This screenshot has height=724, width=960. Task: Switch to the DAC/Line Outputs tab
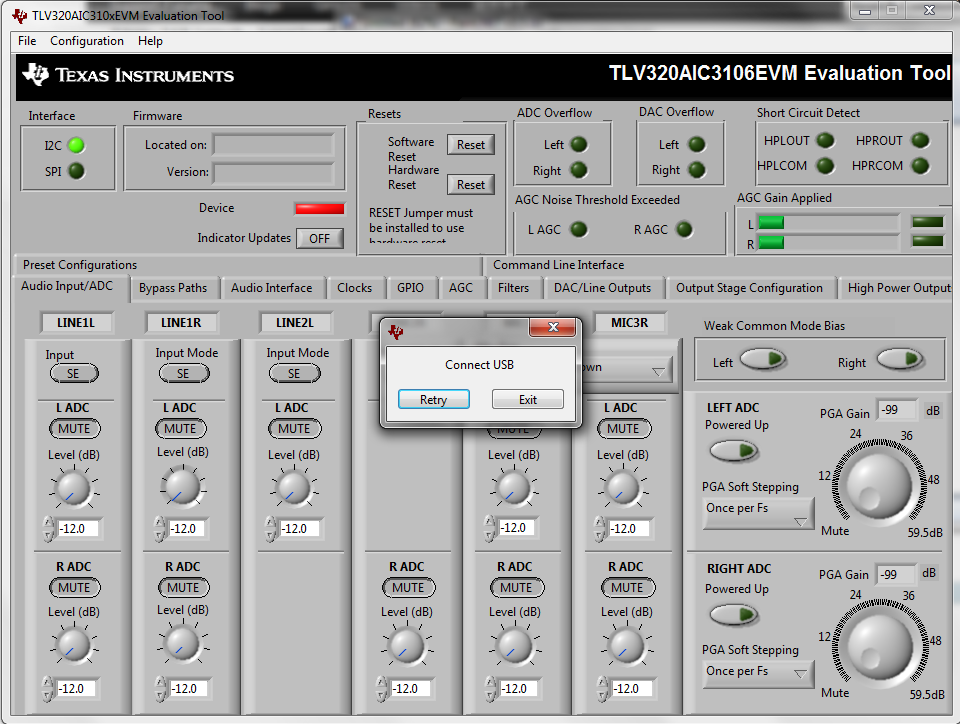602,288
